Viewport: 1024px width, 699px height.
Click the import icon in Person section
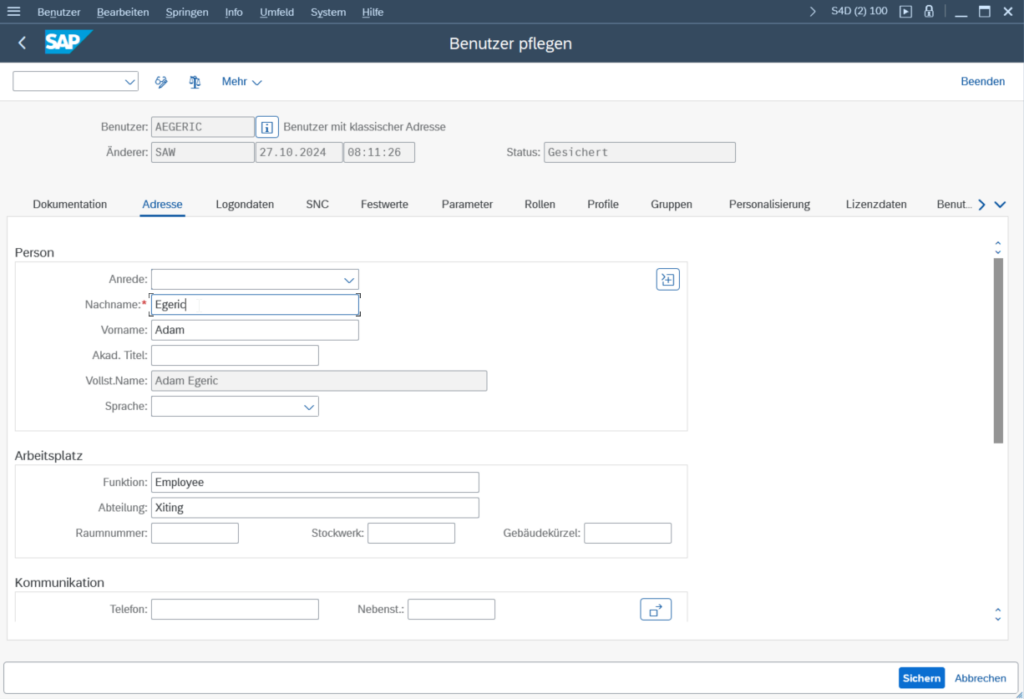667,280
